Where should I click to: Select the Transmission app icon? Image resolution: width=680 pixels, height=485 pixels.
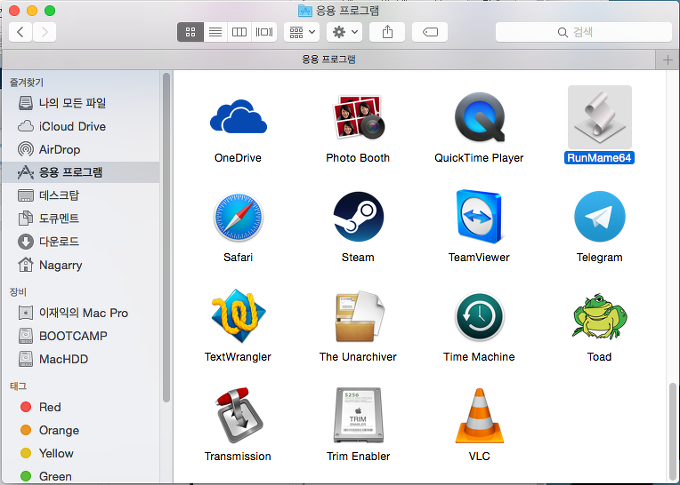pos(239,416)
